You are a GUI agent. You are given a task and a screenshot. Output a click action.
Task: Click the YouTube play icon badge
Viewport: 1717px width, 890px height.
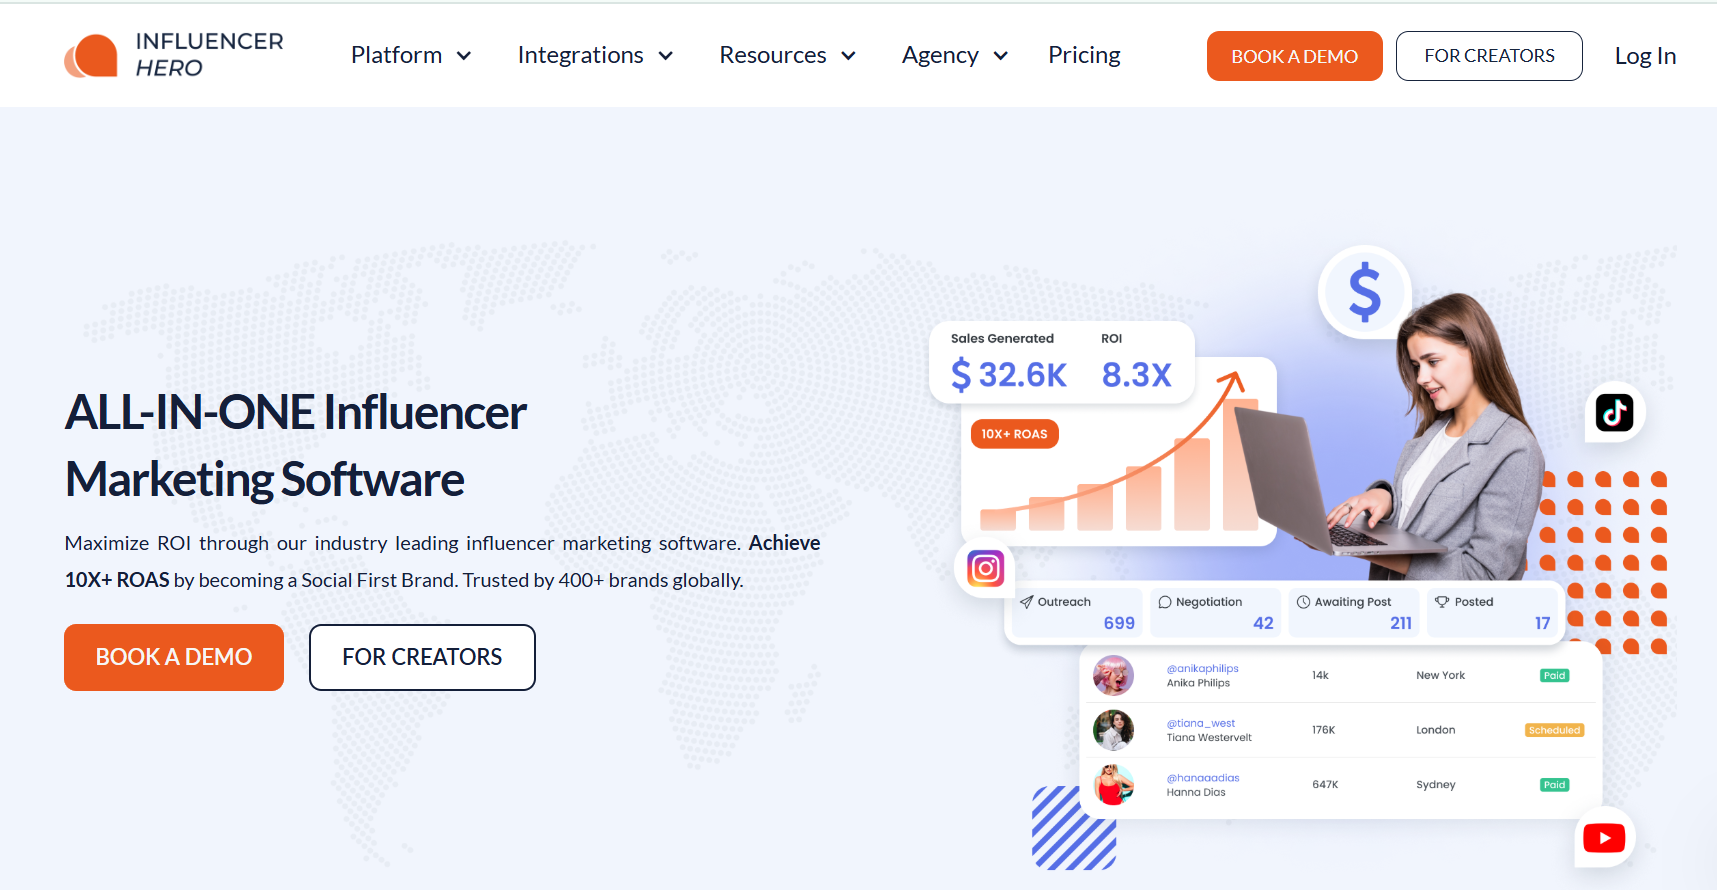[1604, 838]
